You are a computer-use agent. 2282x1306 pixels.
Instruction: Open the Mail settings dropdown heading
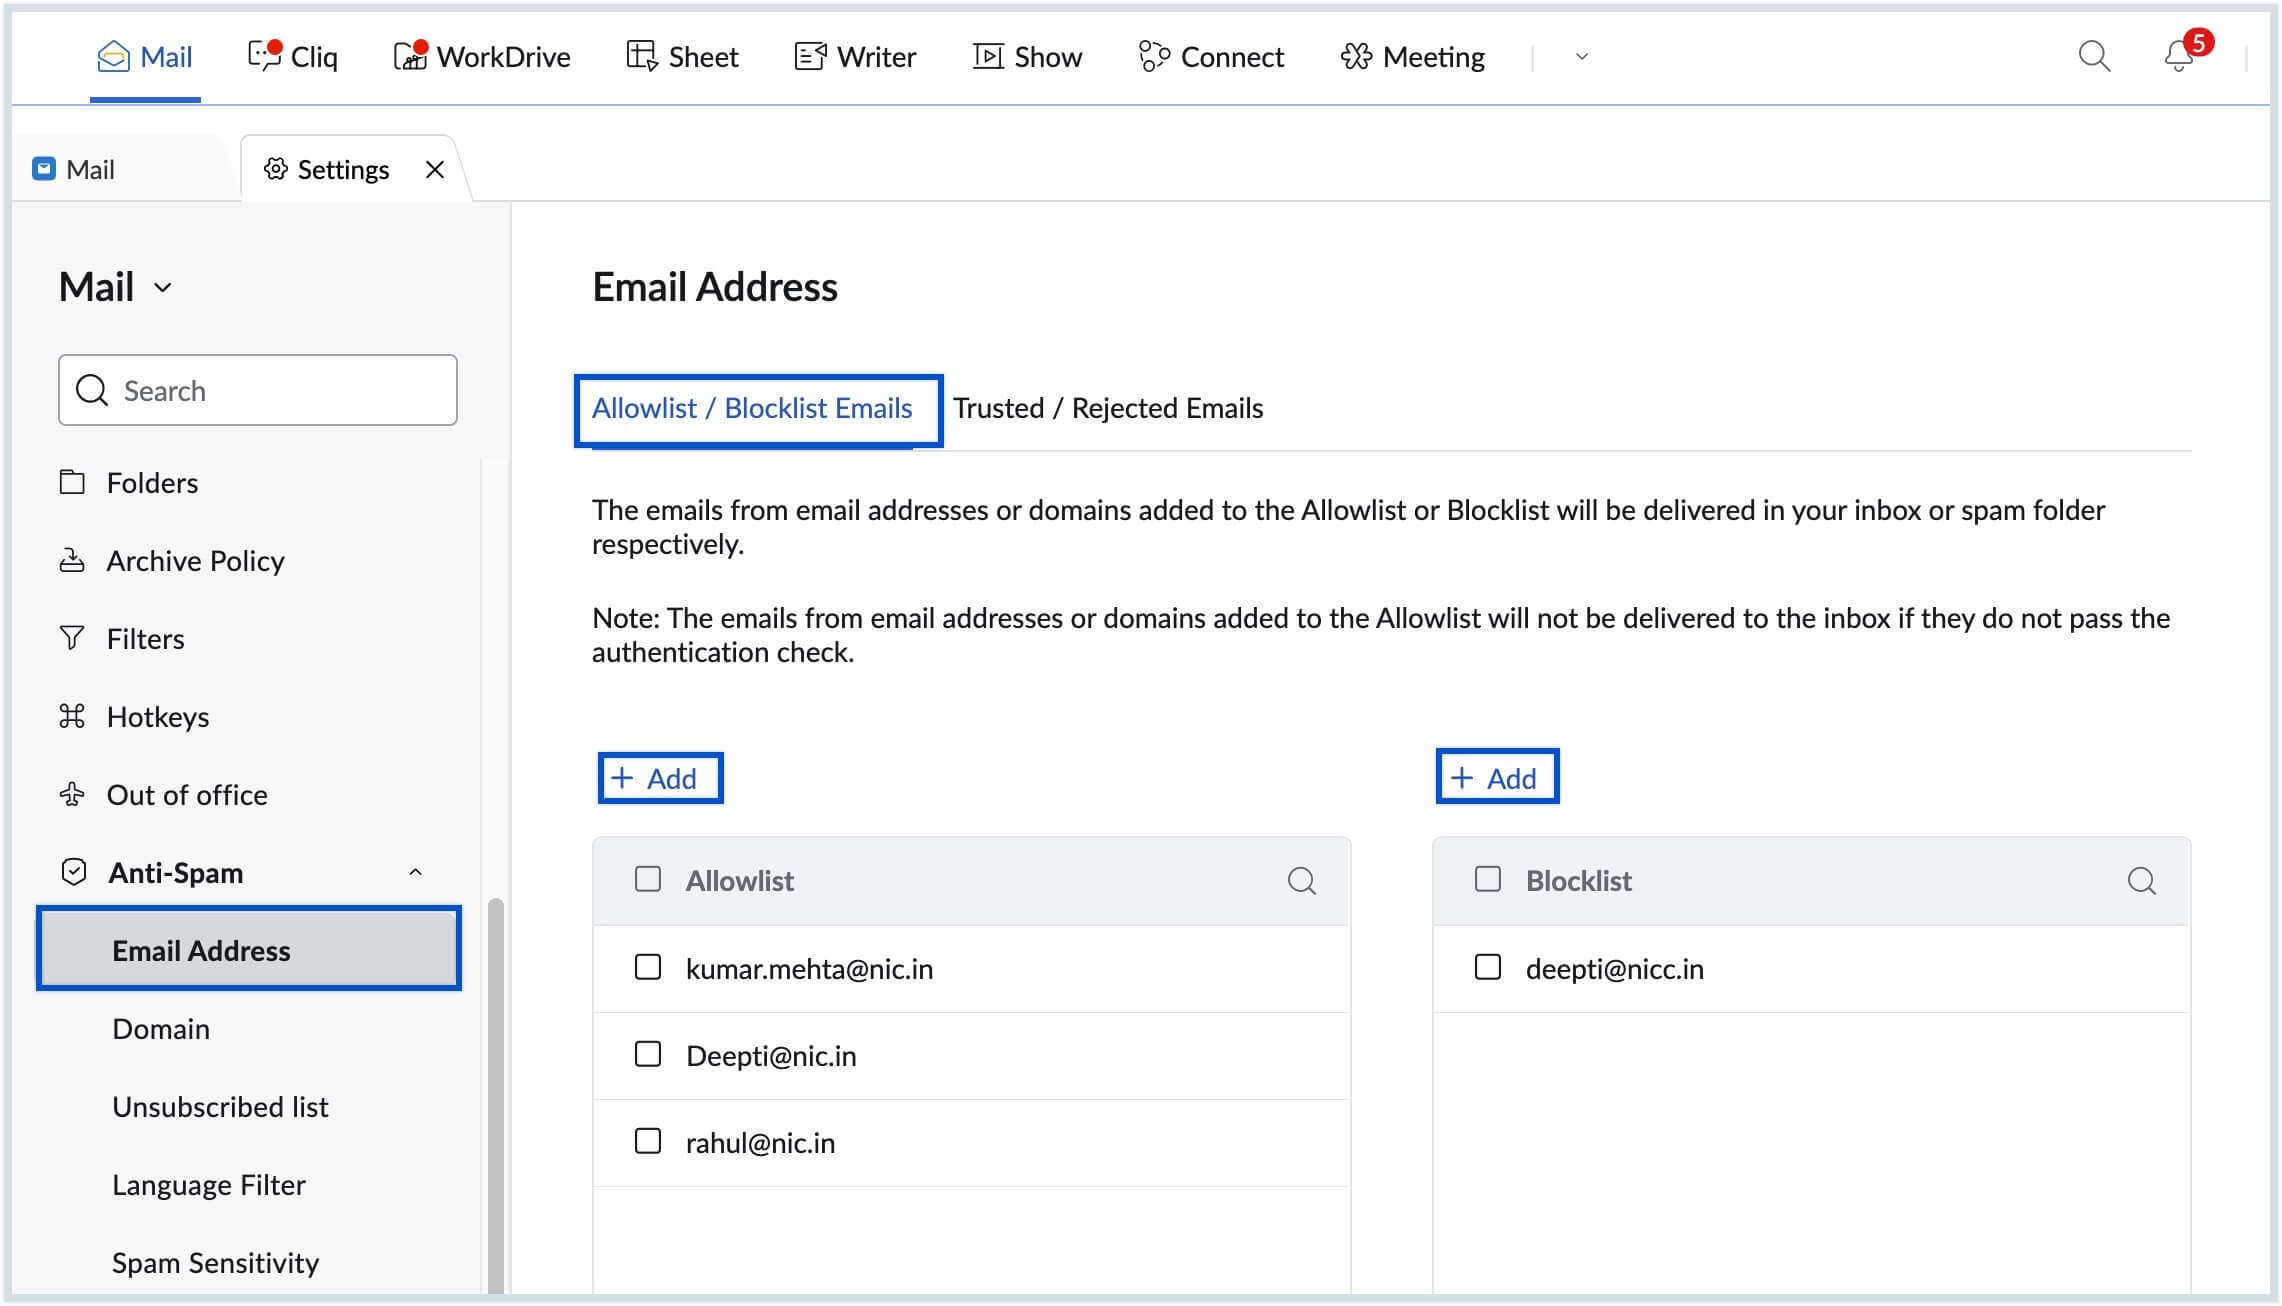tap(116, 288)
